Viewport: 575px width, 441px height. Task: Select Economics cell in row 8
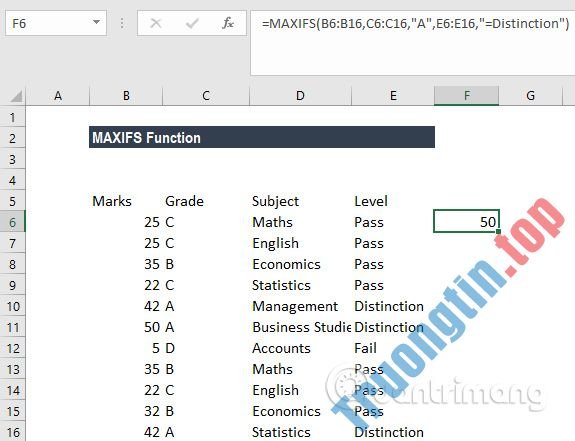[300, 264]
